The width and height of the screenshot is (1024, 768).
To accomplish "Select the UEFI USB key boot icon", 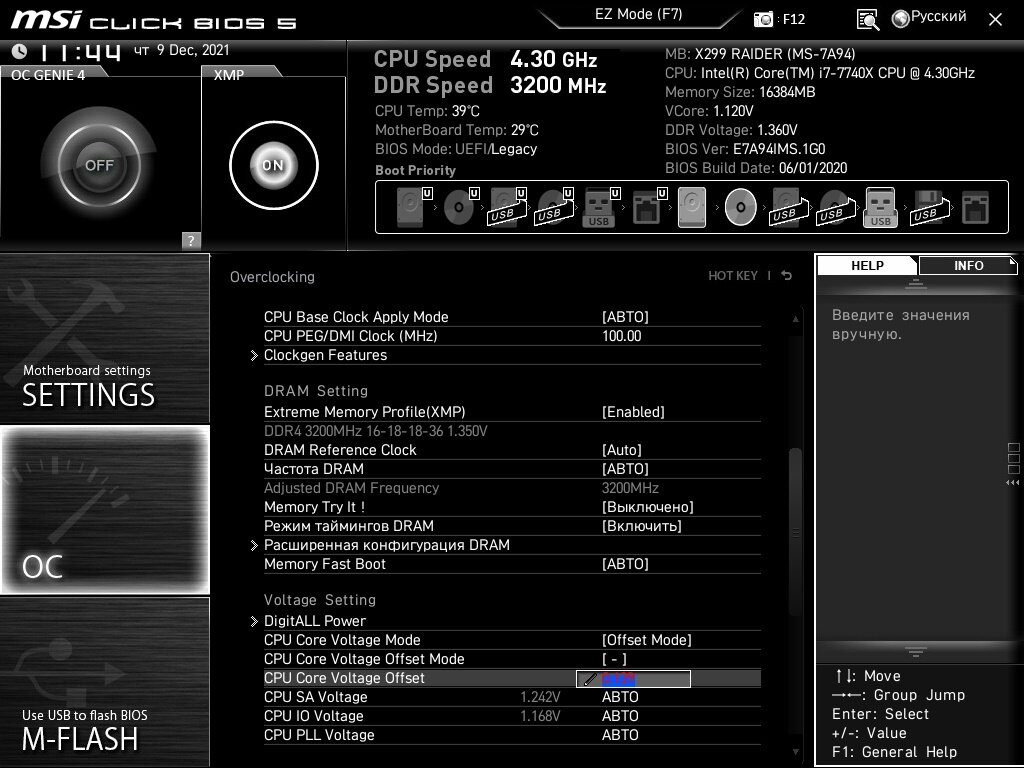I will 600,207.
